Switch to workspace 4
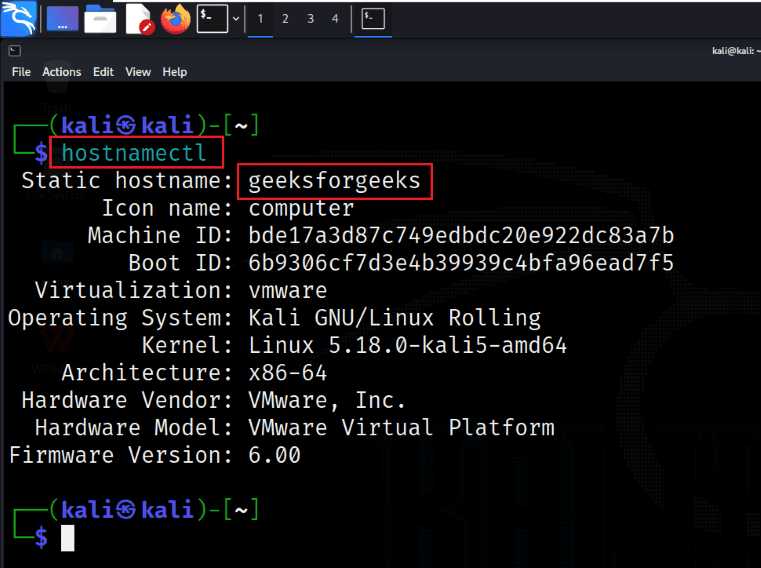The height and width of the screenshot is (568, 761). pyautogui.click(x=334, y=18)
